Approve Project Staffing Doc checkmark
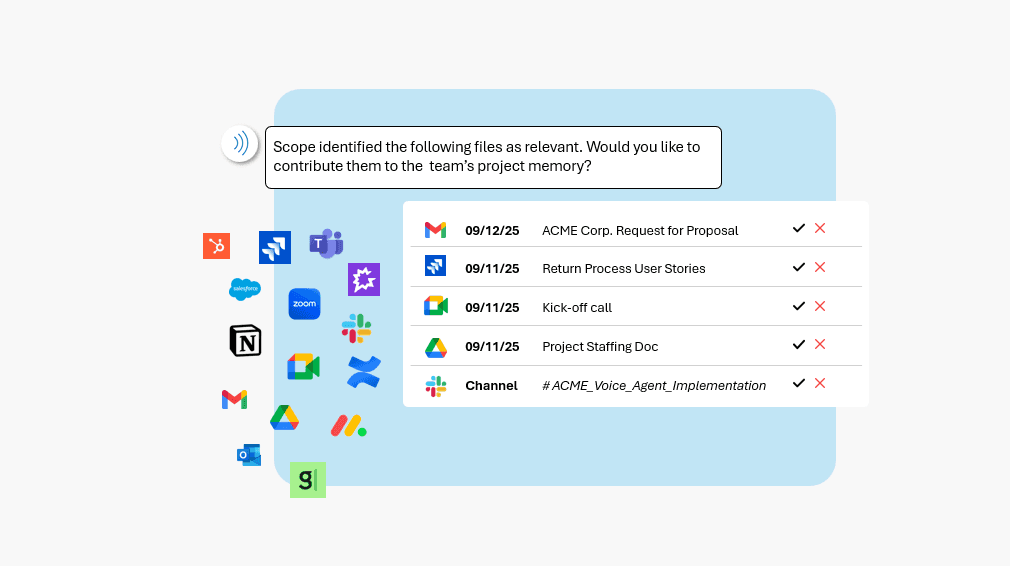The height and width of the screenshot is (566, 1010). (799, 344)
